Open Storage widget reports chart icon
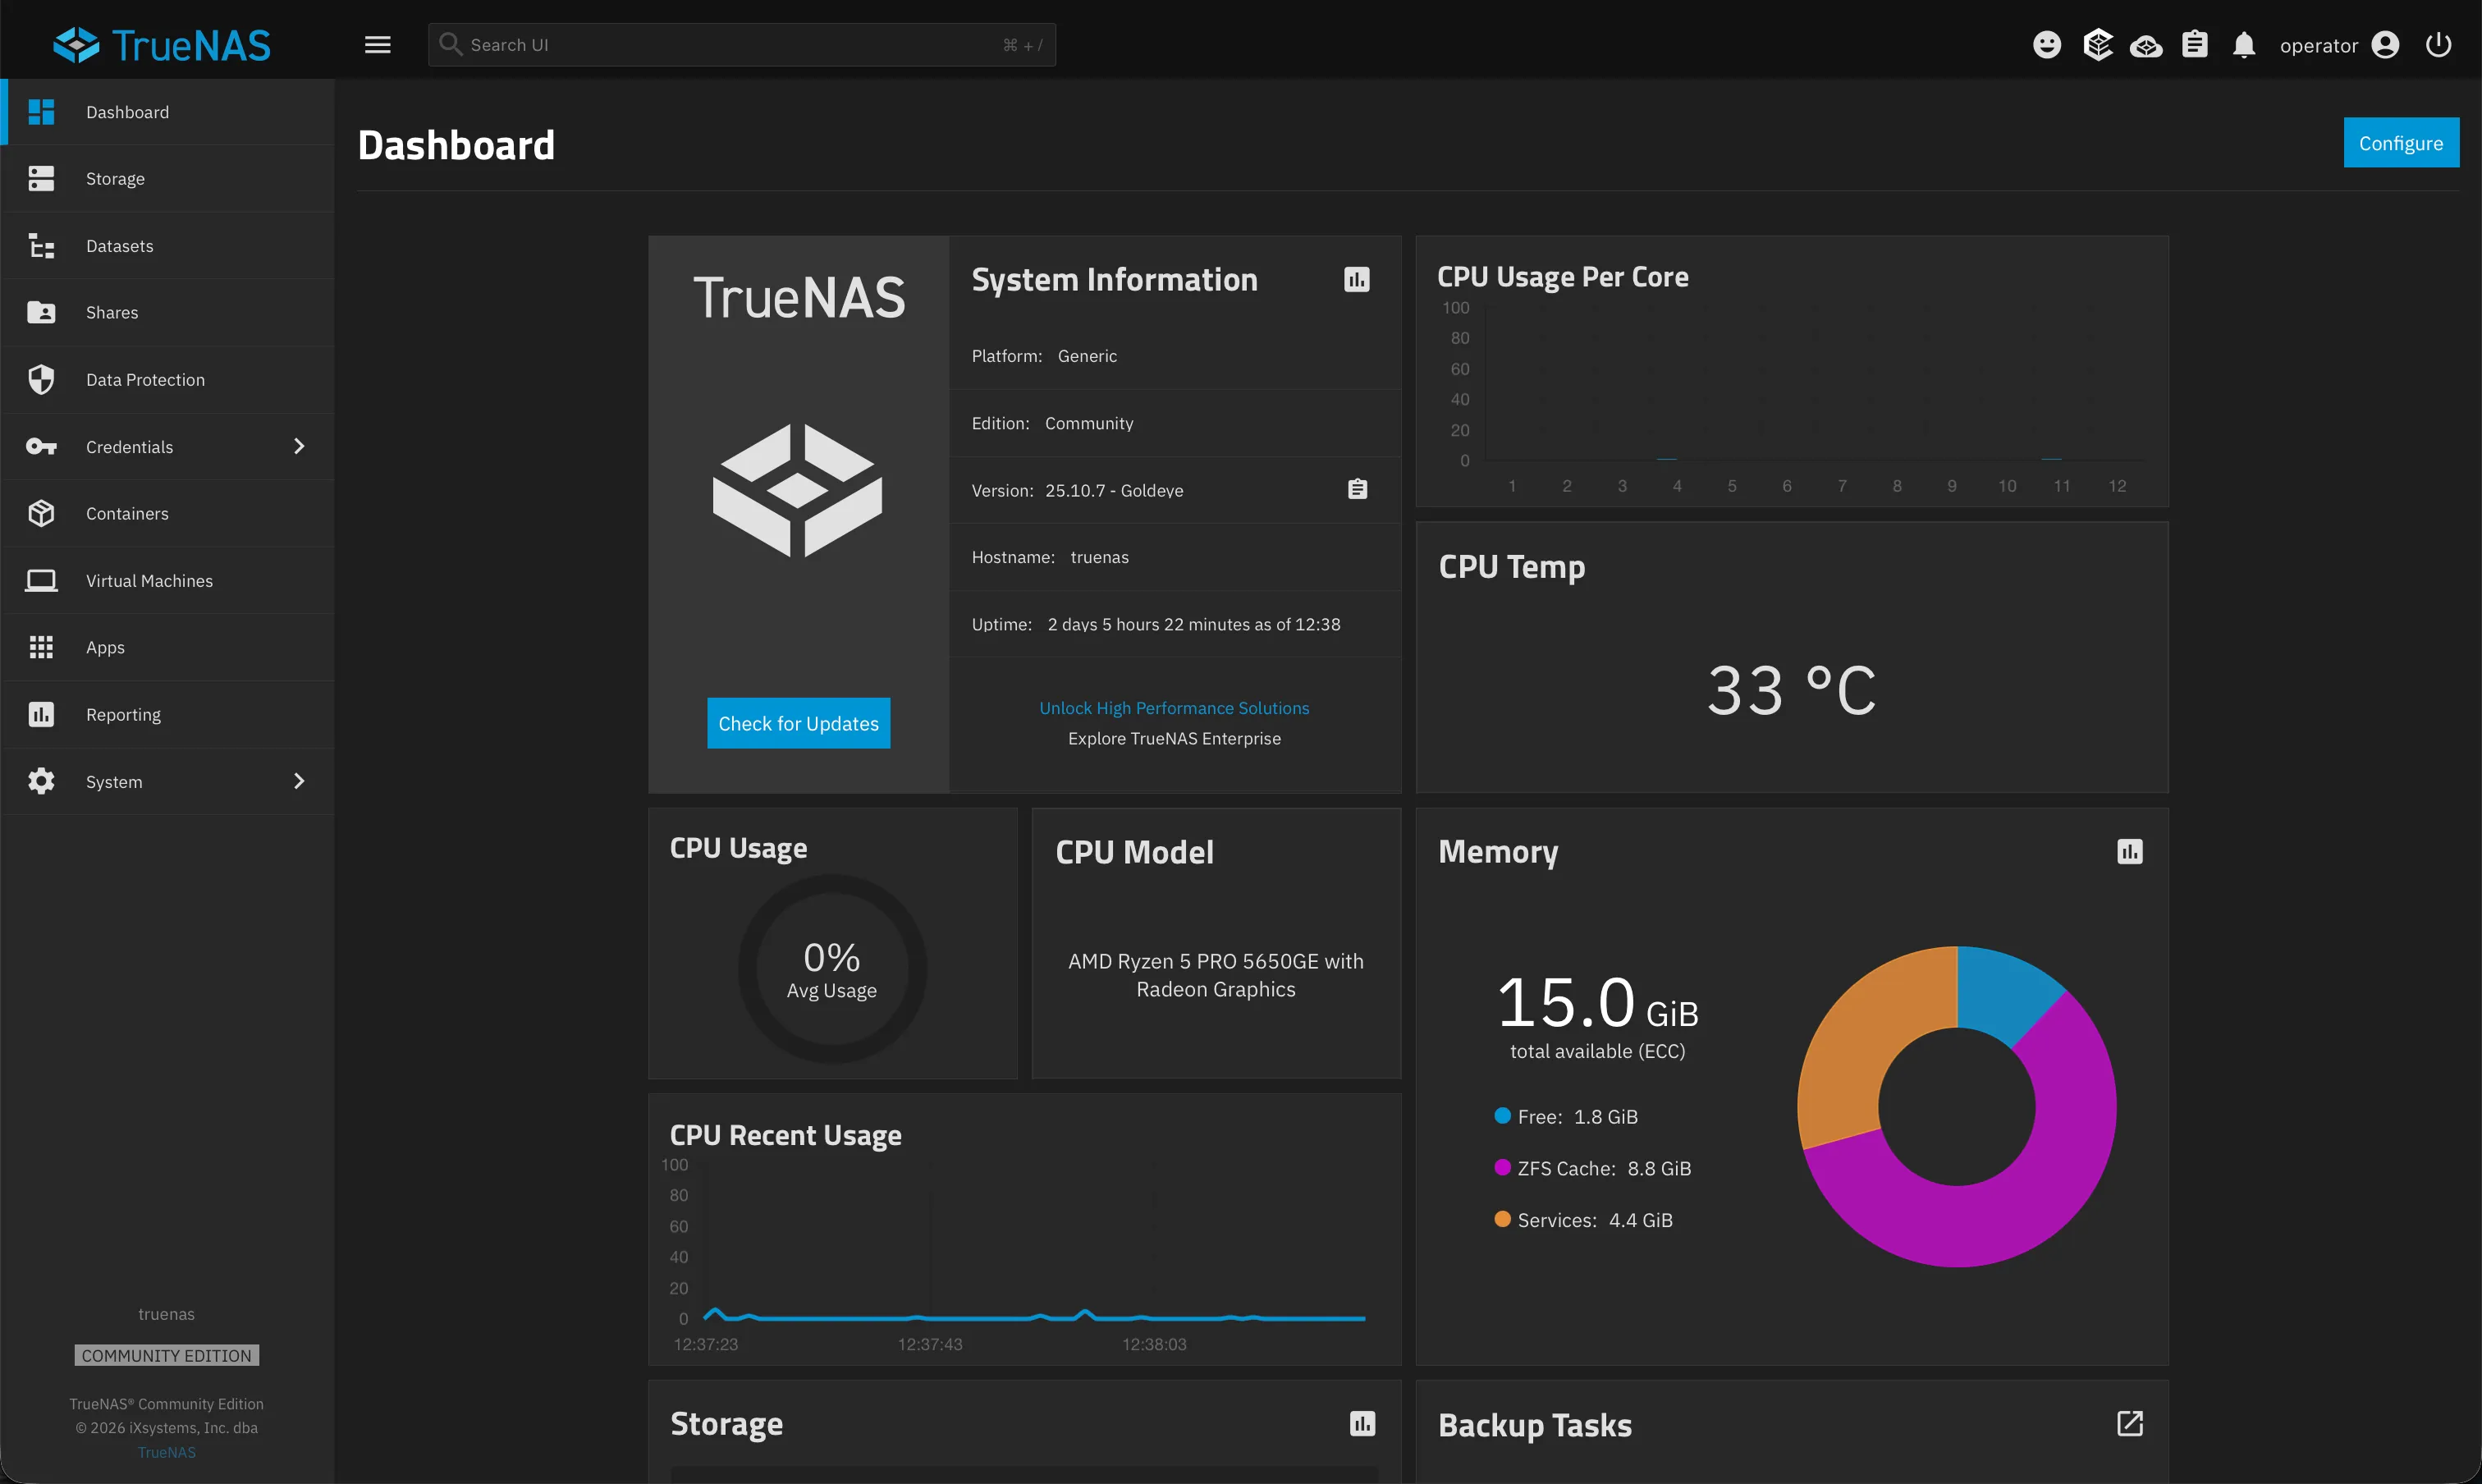The image size is (2482, 1484). tap(1362, 1423)
